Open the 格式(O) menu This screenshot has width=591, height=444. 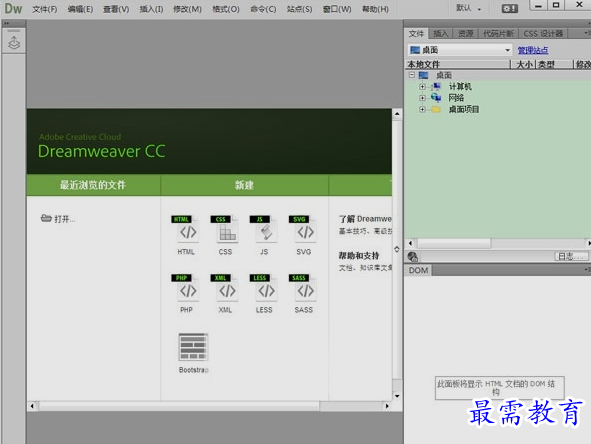point(226,9)
